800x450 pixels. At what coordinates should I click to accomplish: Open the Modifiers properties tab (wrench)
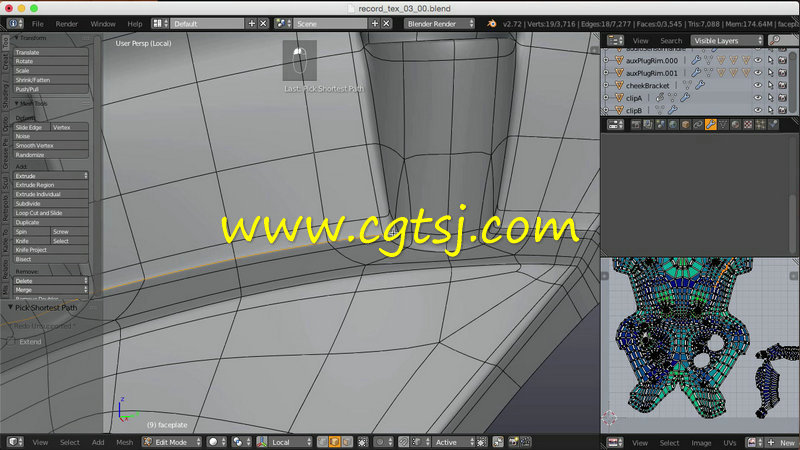tap(710, 124)
